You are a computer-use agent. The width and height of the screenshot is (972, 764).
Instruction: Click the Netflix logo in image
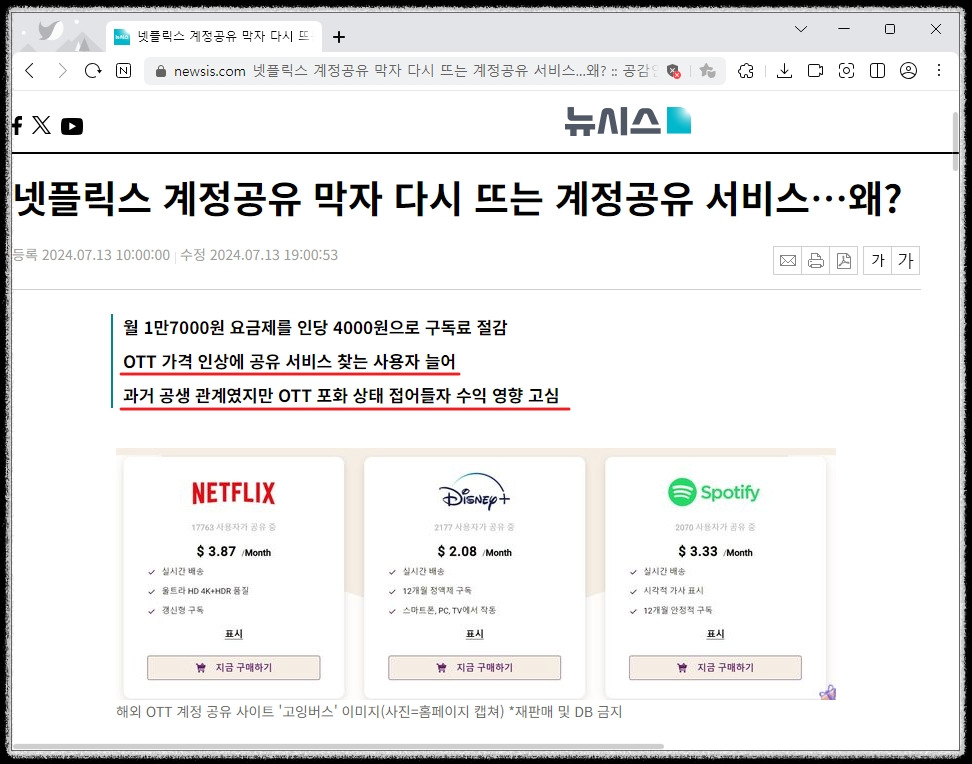[x=234, y=494]
